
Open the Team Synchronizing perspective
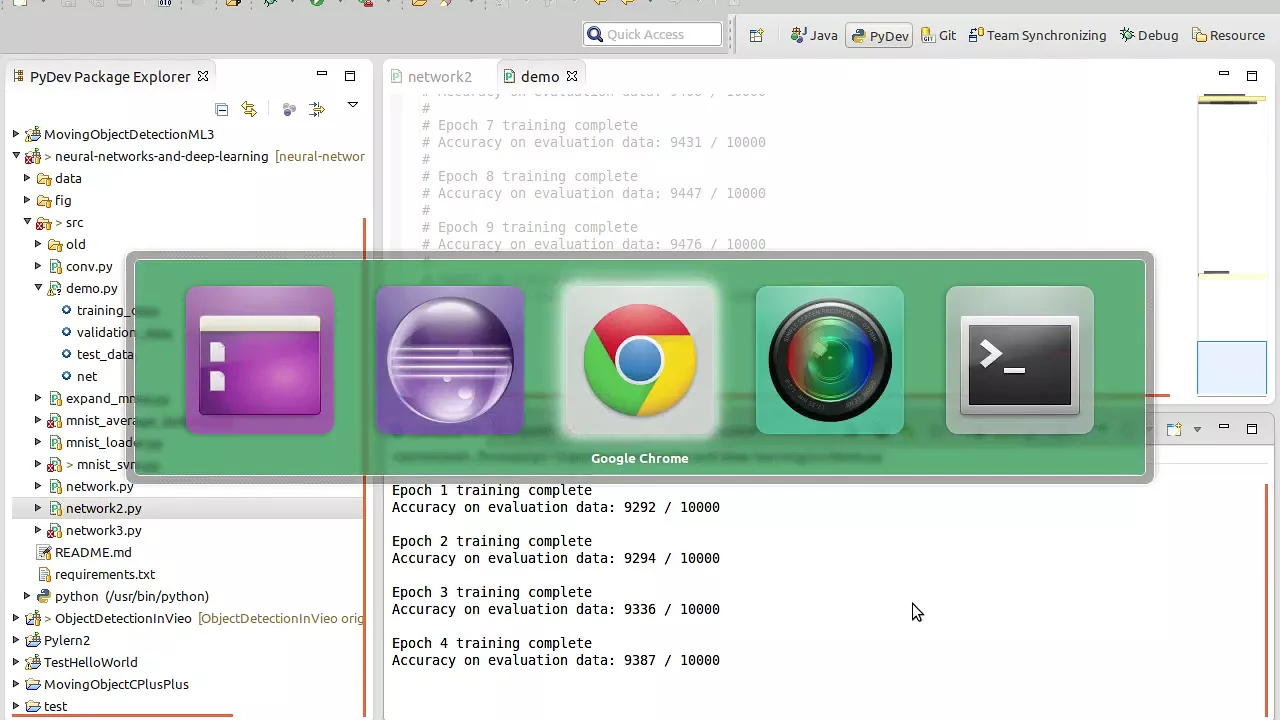point(1037,35)
